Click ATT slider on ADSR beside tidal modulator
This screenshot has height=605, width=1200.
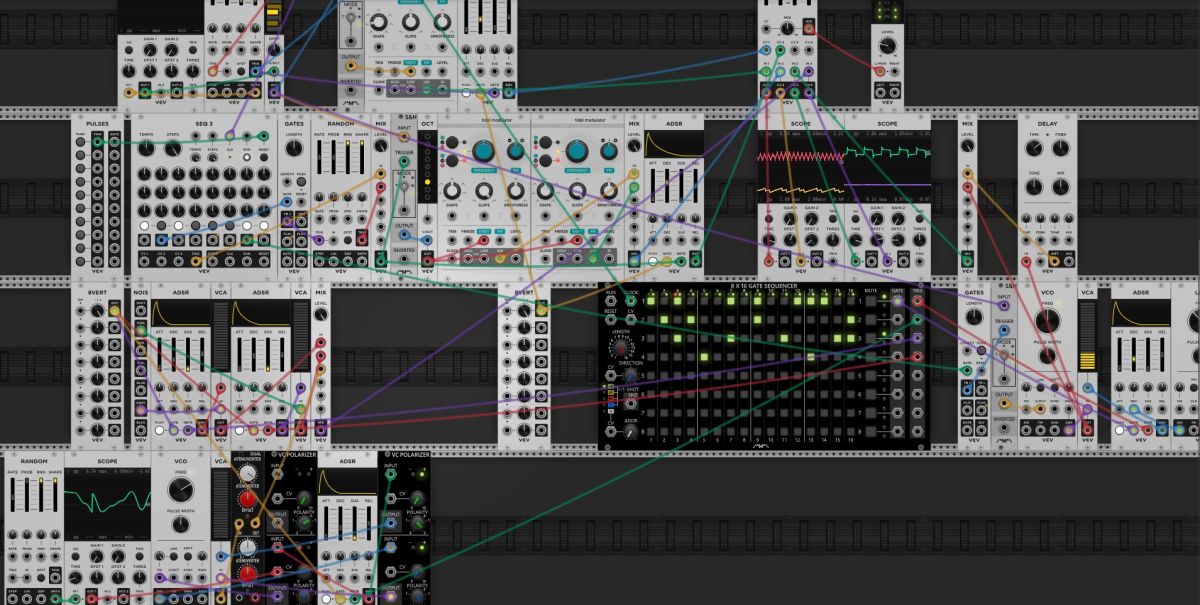(x=653, y=186)
